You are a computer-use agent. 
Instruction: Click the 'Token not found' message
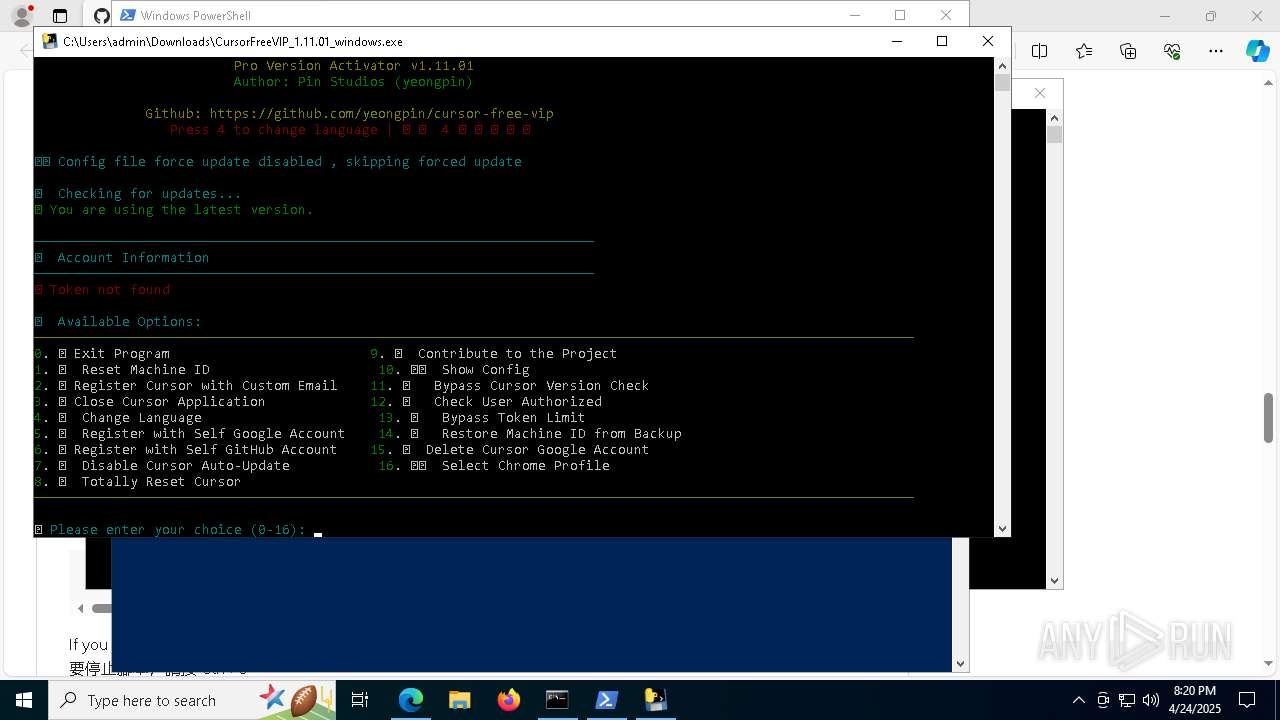coord(110,290)
